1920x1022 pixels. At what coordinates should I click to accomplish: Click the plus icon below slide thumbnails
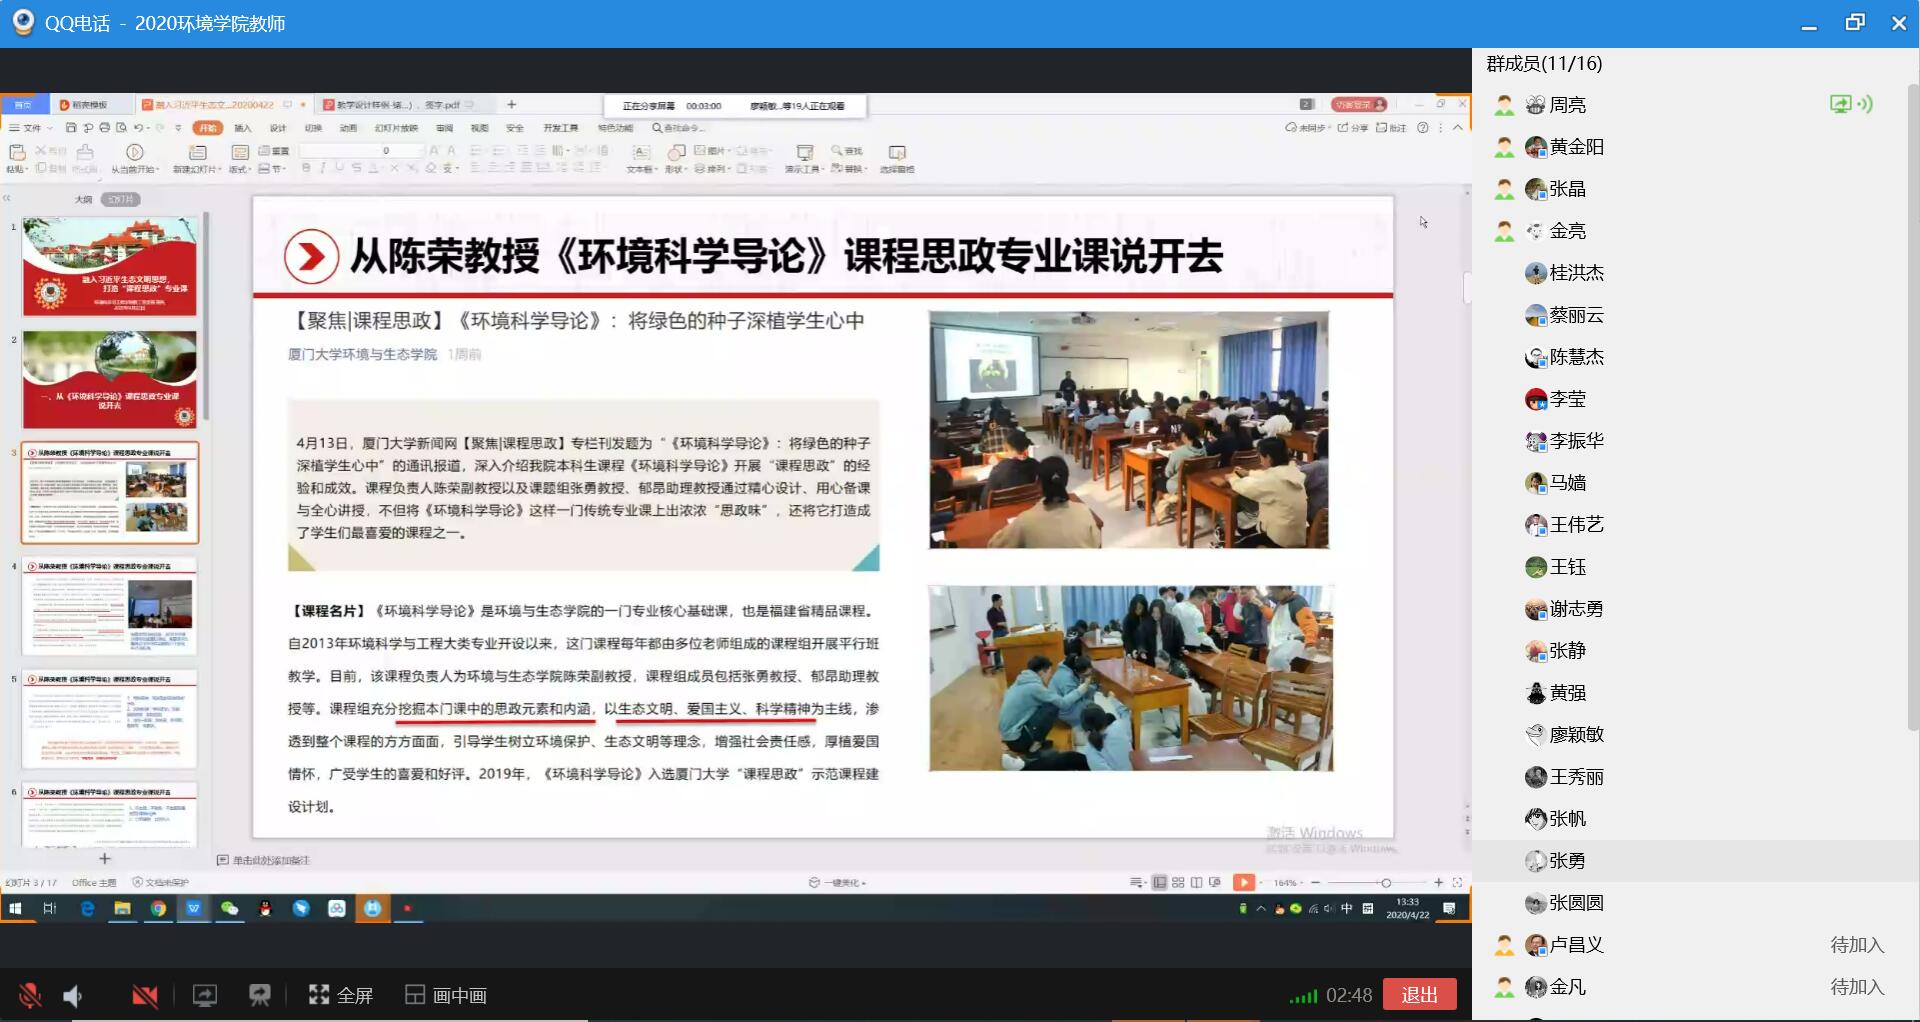click(105, 859)
